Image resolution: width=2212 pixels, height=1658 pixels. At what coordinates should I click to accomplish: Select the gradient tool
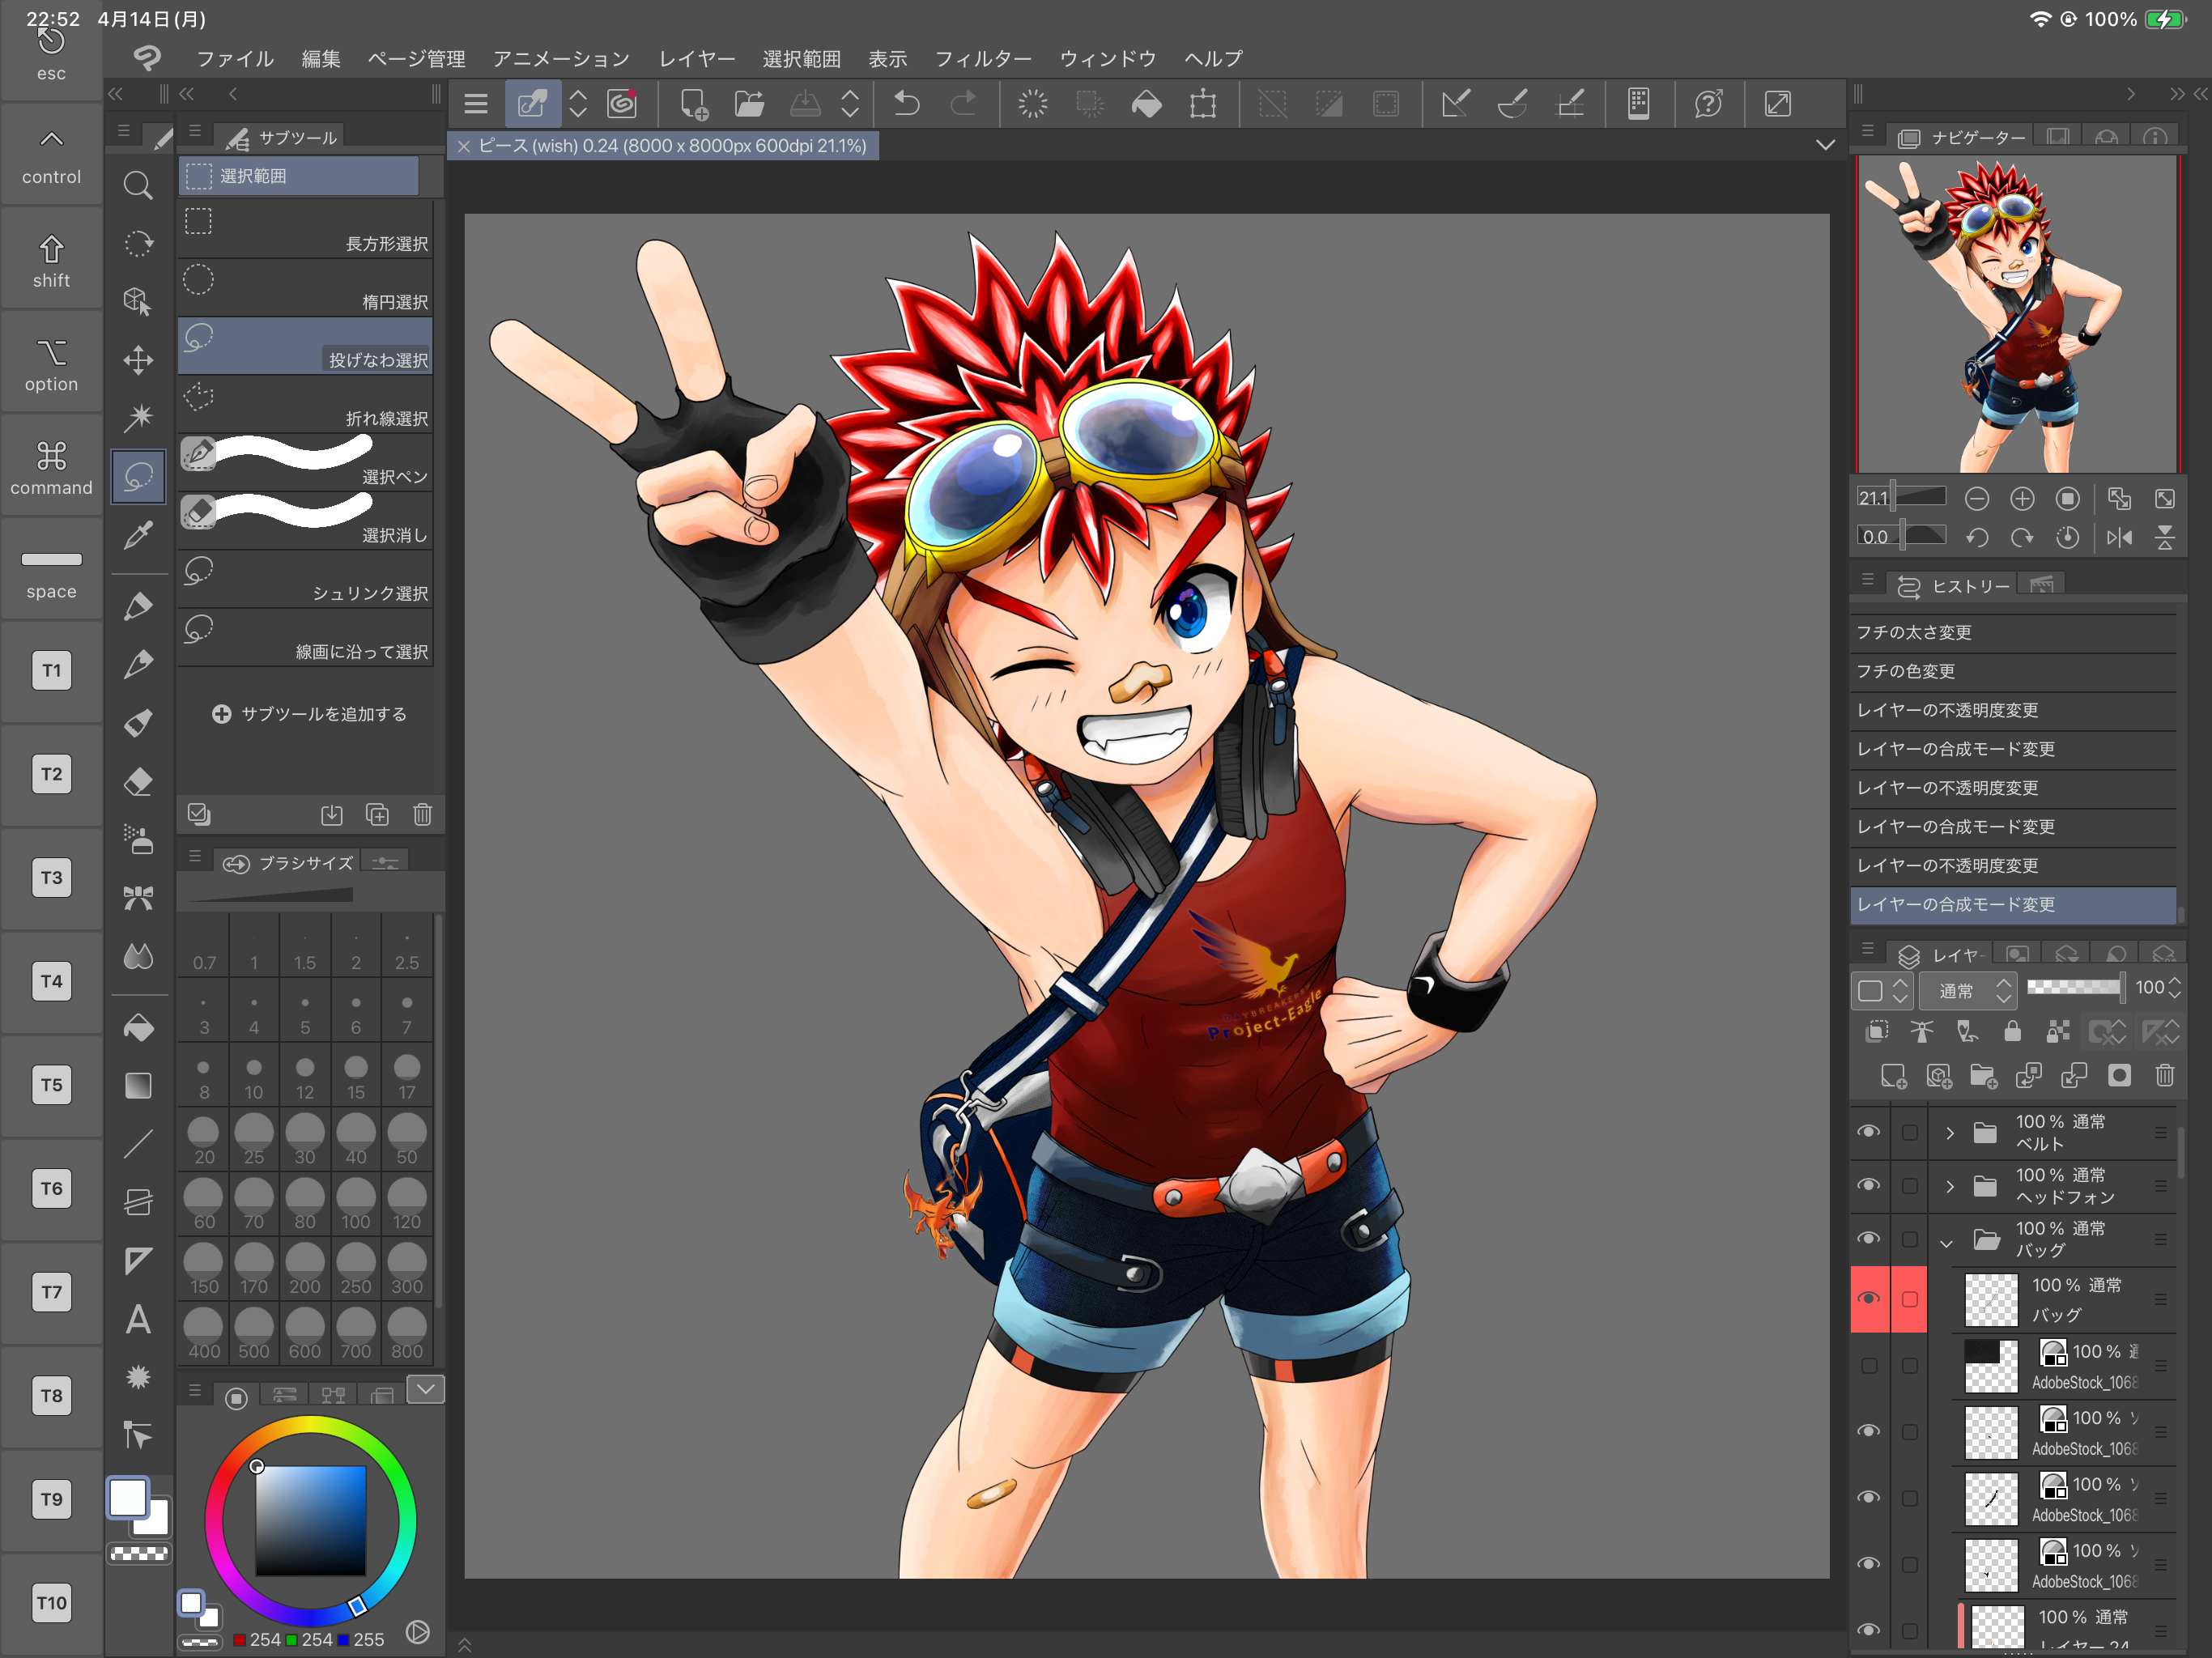pos(138,1085)
